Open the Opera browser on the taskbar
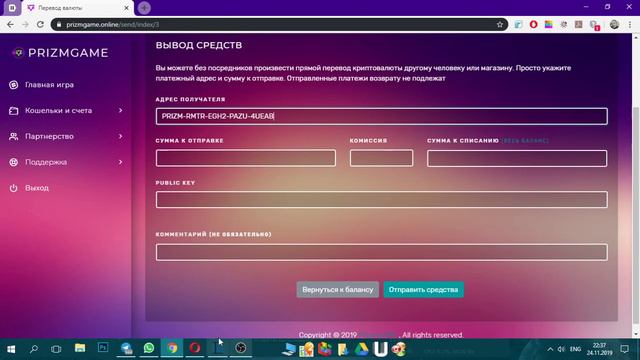 pos(195,348)
